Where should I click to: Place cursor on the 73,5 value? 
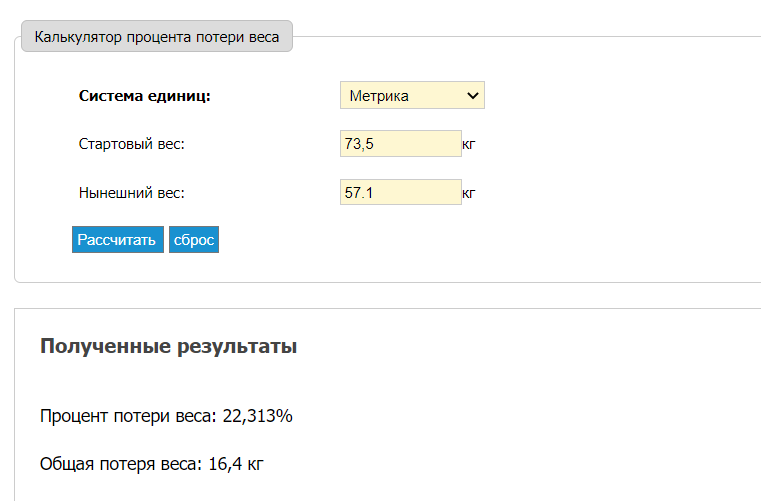click(x=359, y=144)
